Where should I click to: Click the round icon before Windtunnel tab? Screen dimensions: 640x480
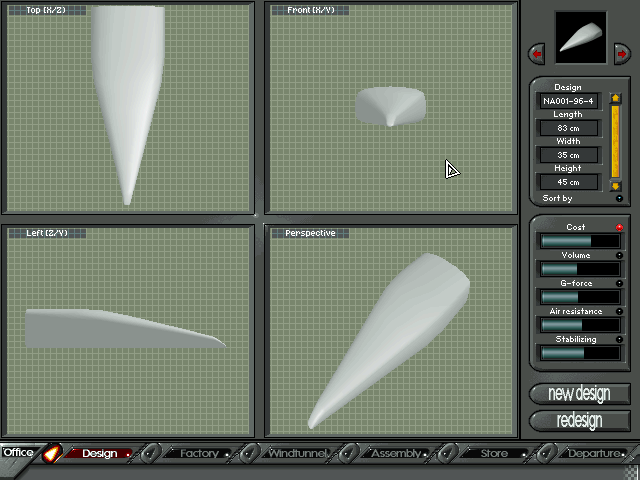tap(250, 453)
